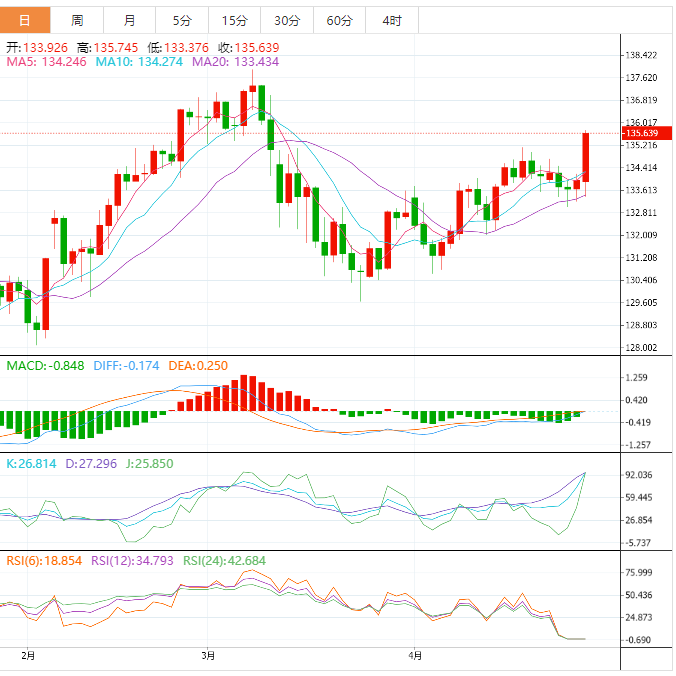
Task: Select the 15分 interval tab
Action: 234,20
